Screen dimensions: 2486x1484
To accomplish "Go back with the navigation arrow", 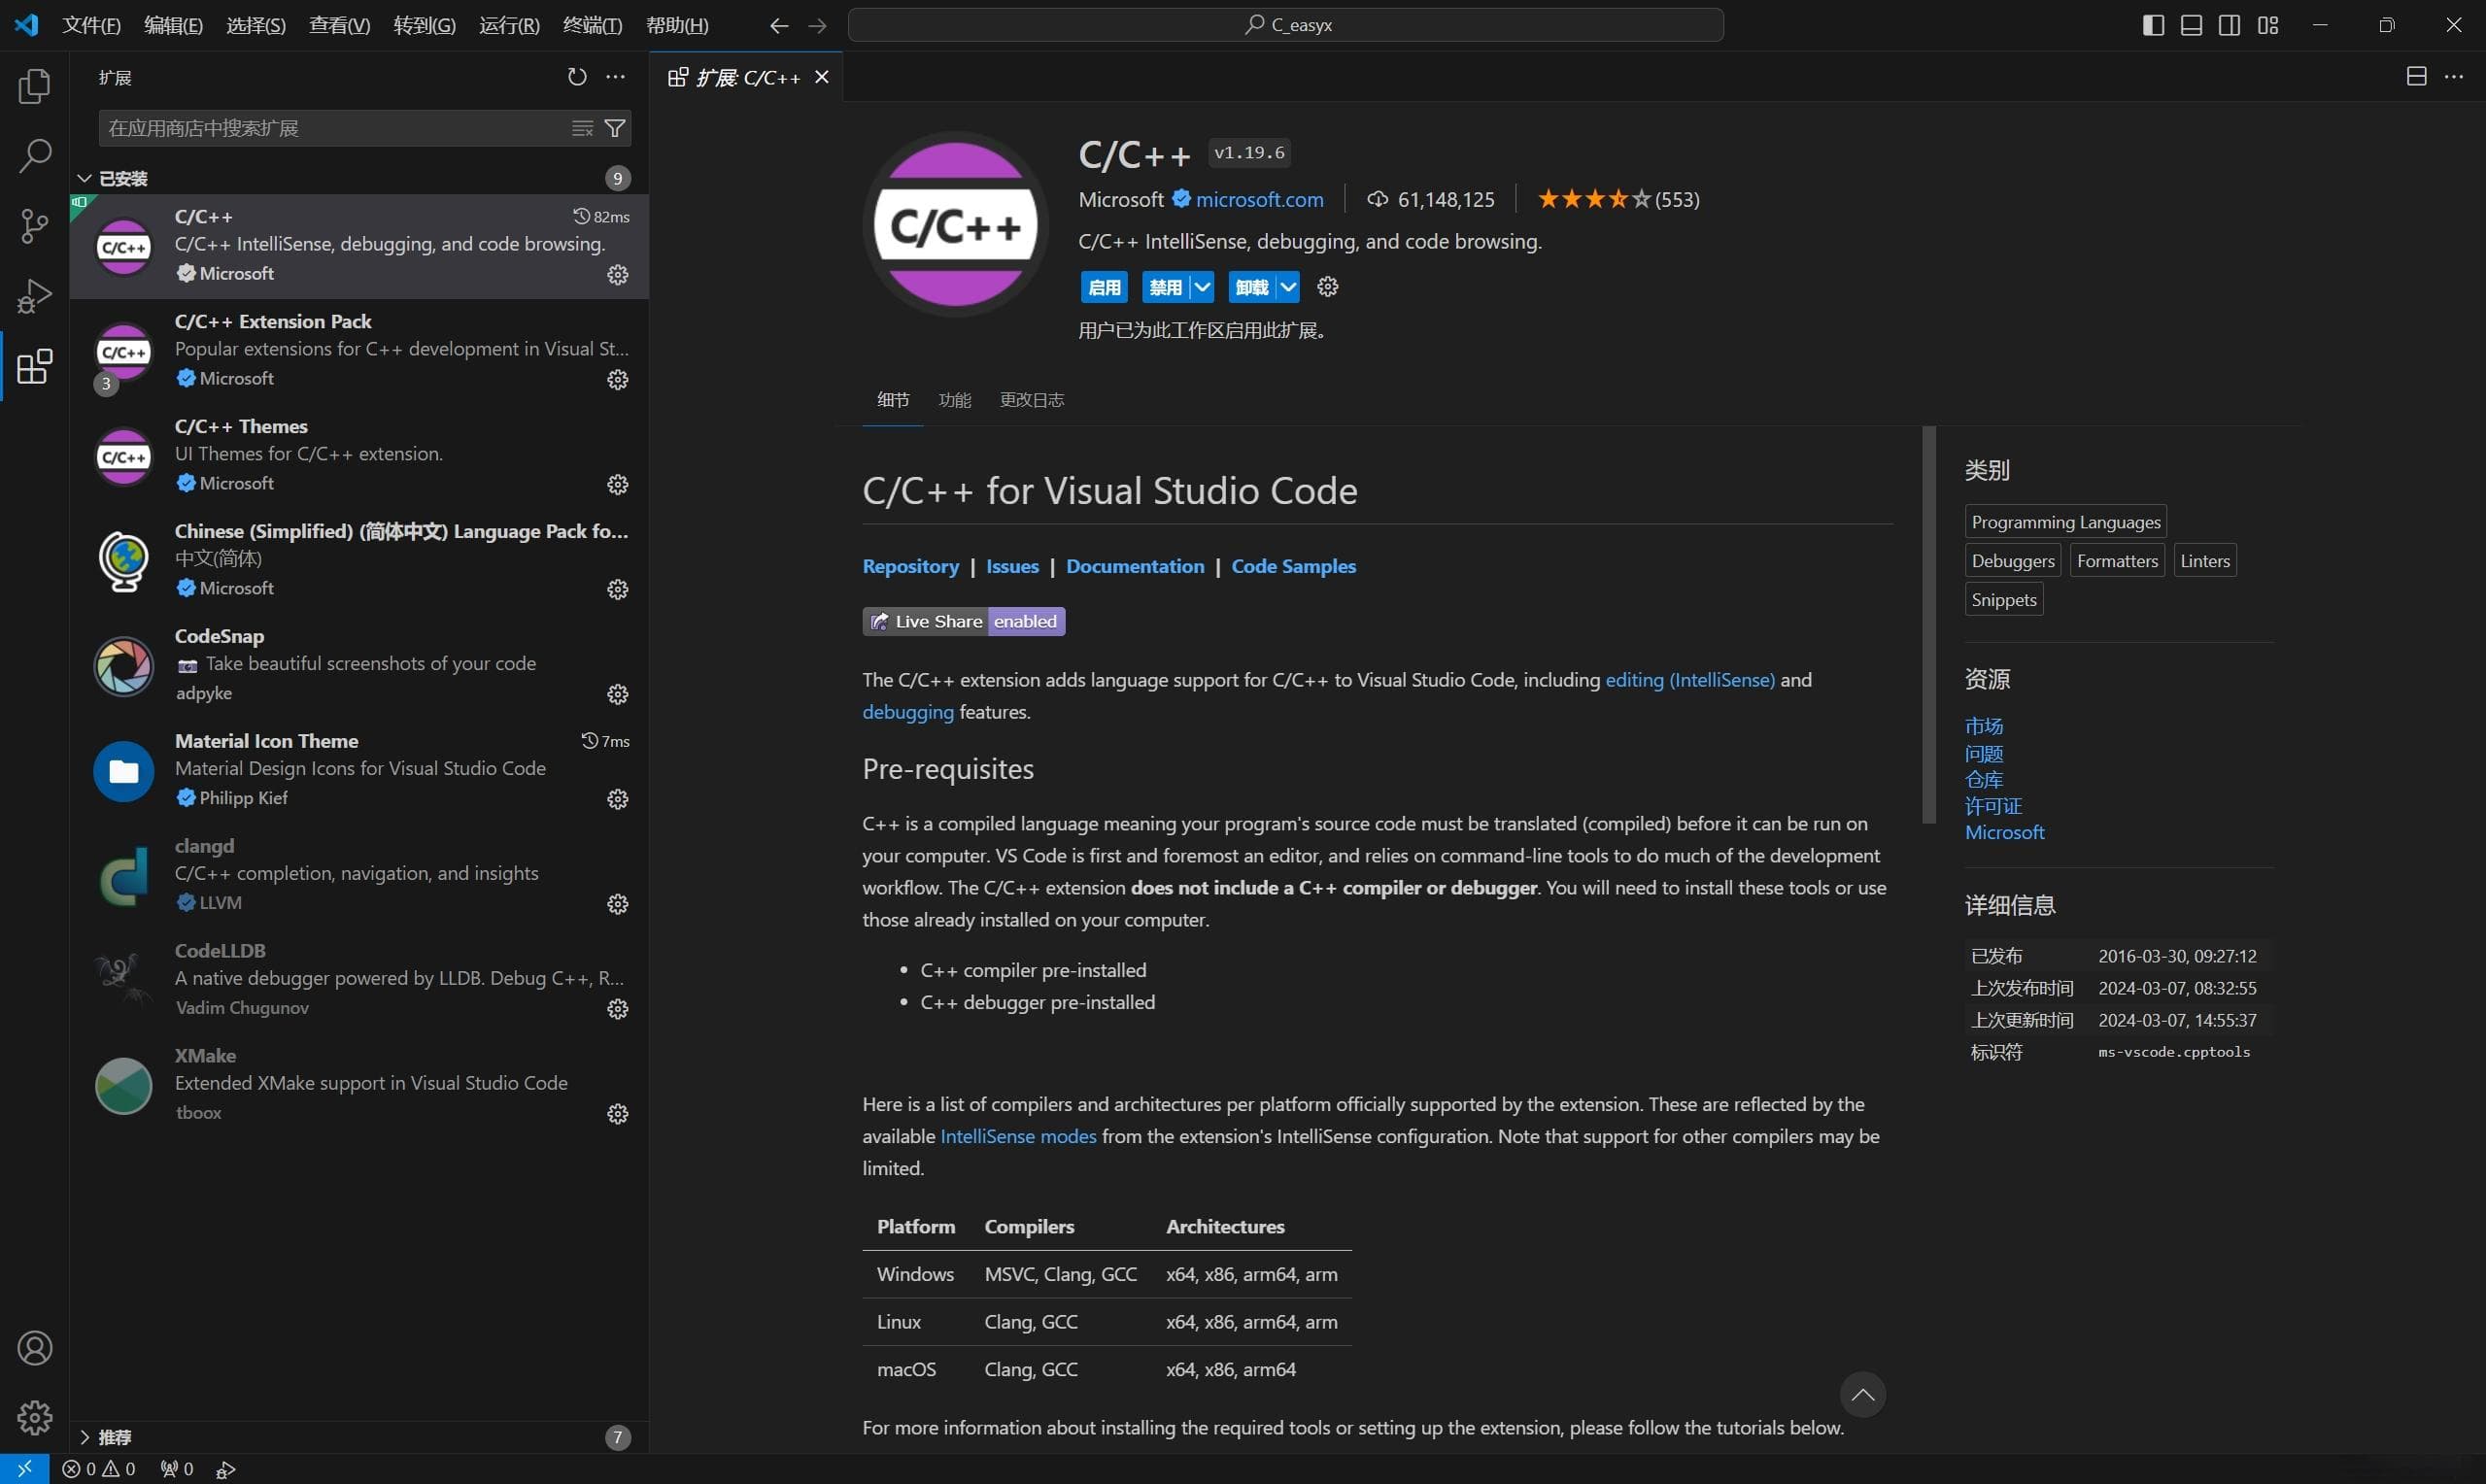I will (x=779, y=25).
